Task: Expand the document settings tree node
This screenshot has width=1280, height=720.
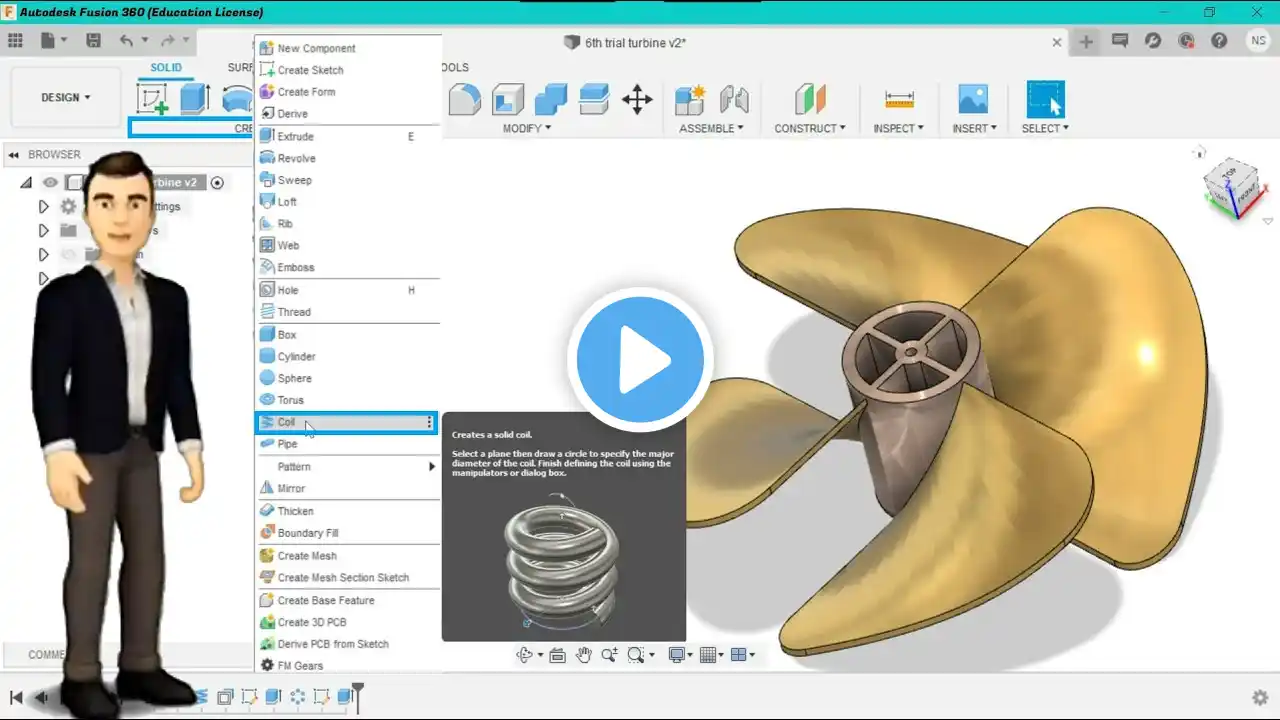Action: [x=43, y=206]
